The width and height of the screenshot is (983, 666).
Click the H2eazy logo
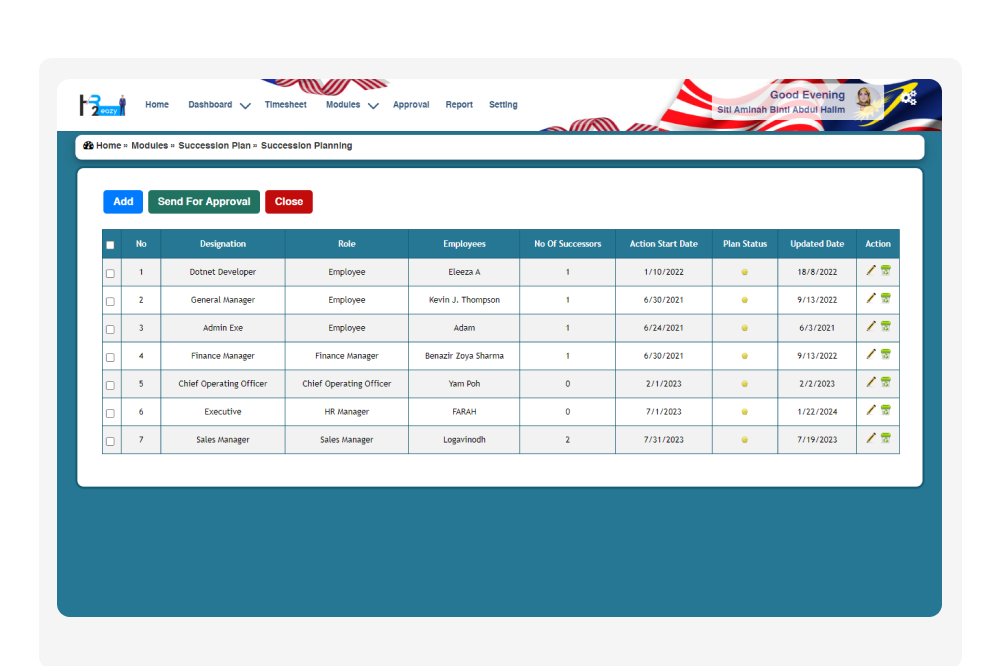(x=102, y=105)
